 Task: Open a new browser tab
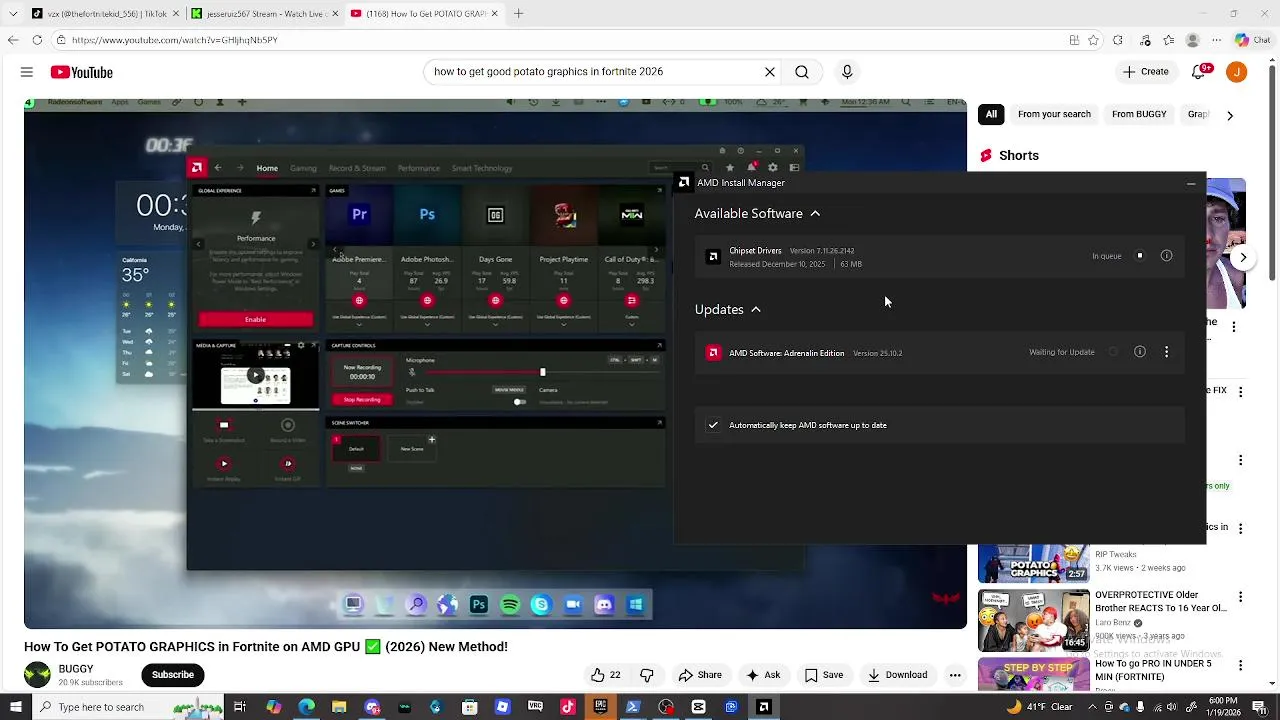coord(518,14)
